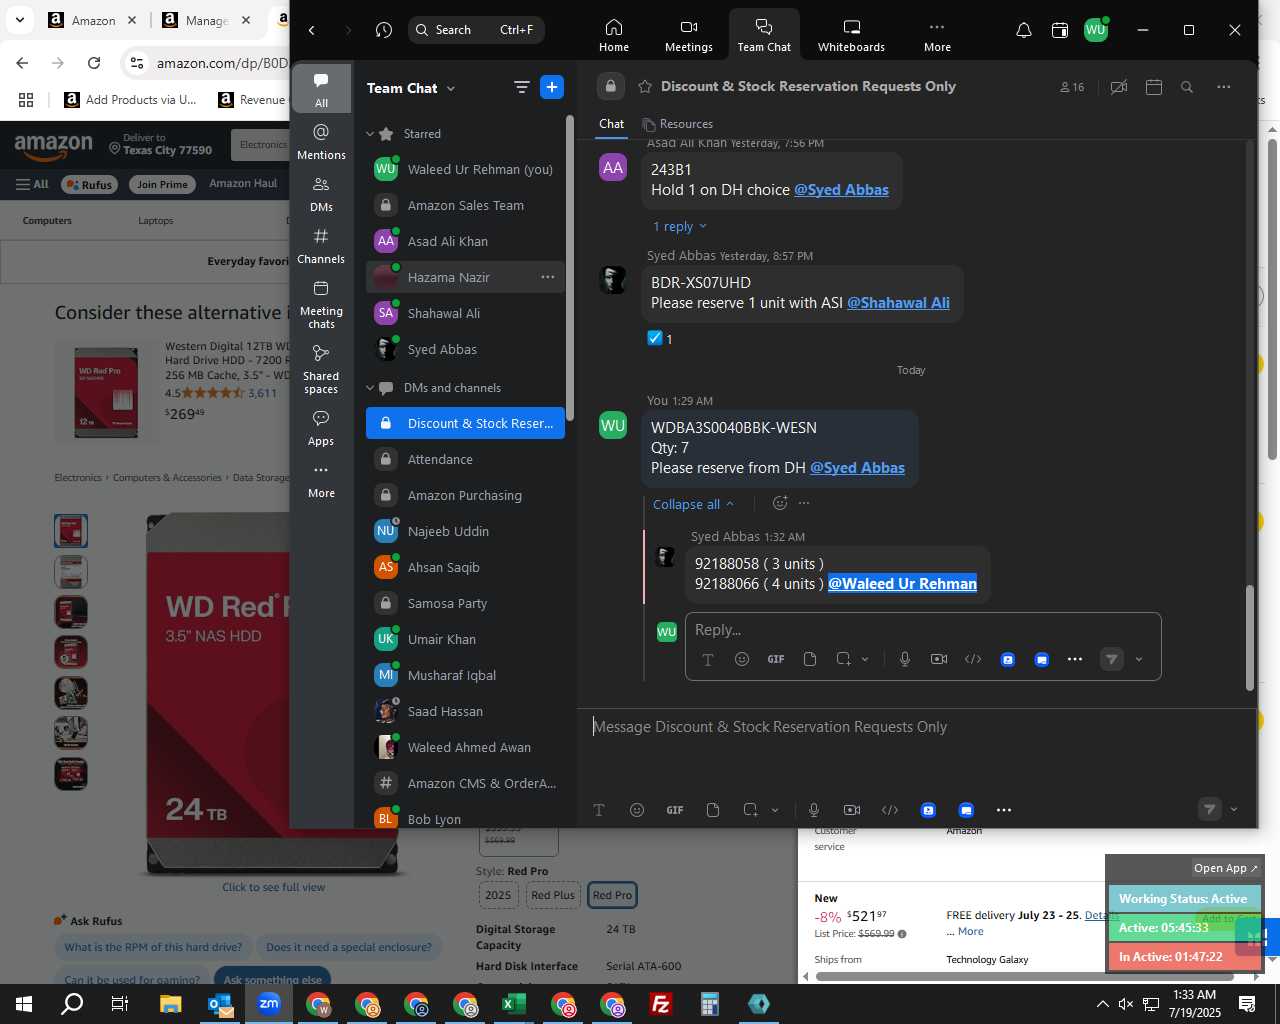Click 'Click to see full view' link
The image size is (1280, 1024).
pos(274,887)
